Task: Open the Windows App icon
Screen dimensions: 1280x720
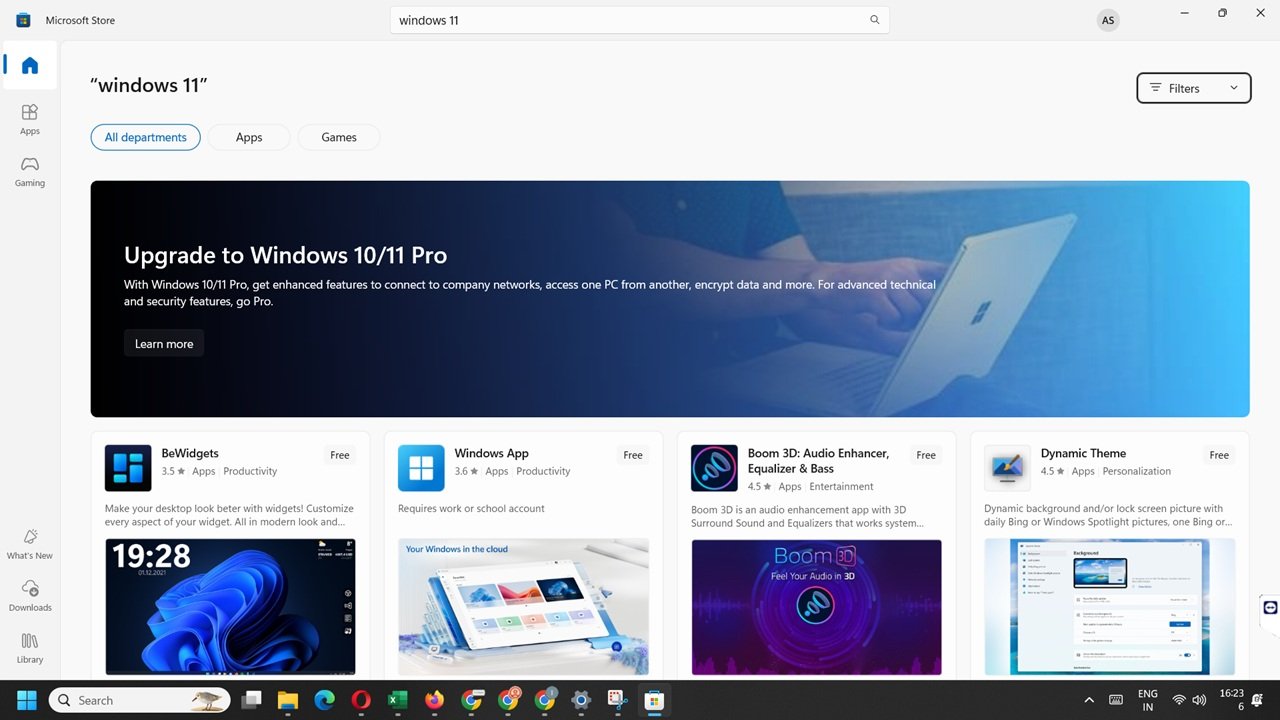Action: click(421, 468)
